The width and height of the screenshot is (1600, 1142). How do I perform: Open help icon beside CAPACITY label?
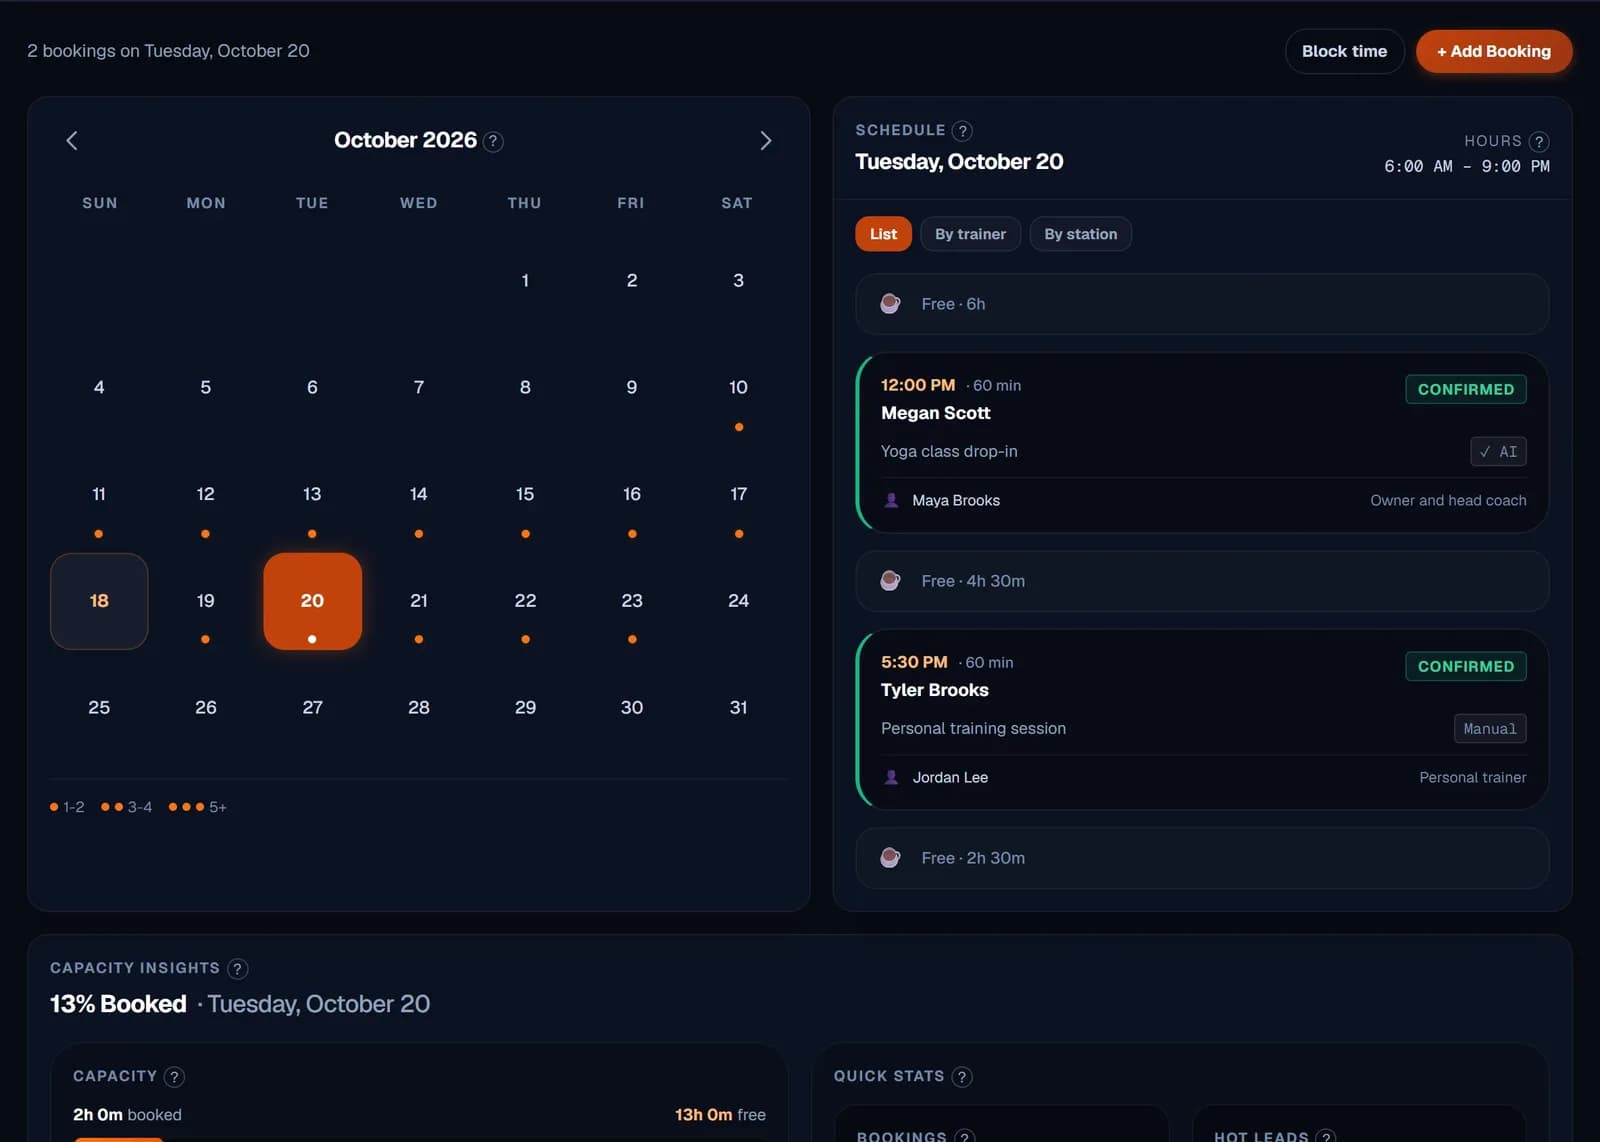tap(174, 1077)
